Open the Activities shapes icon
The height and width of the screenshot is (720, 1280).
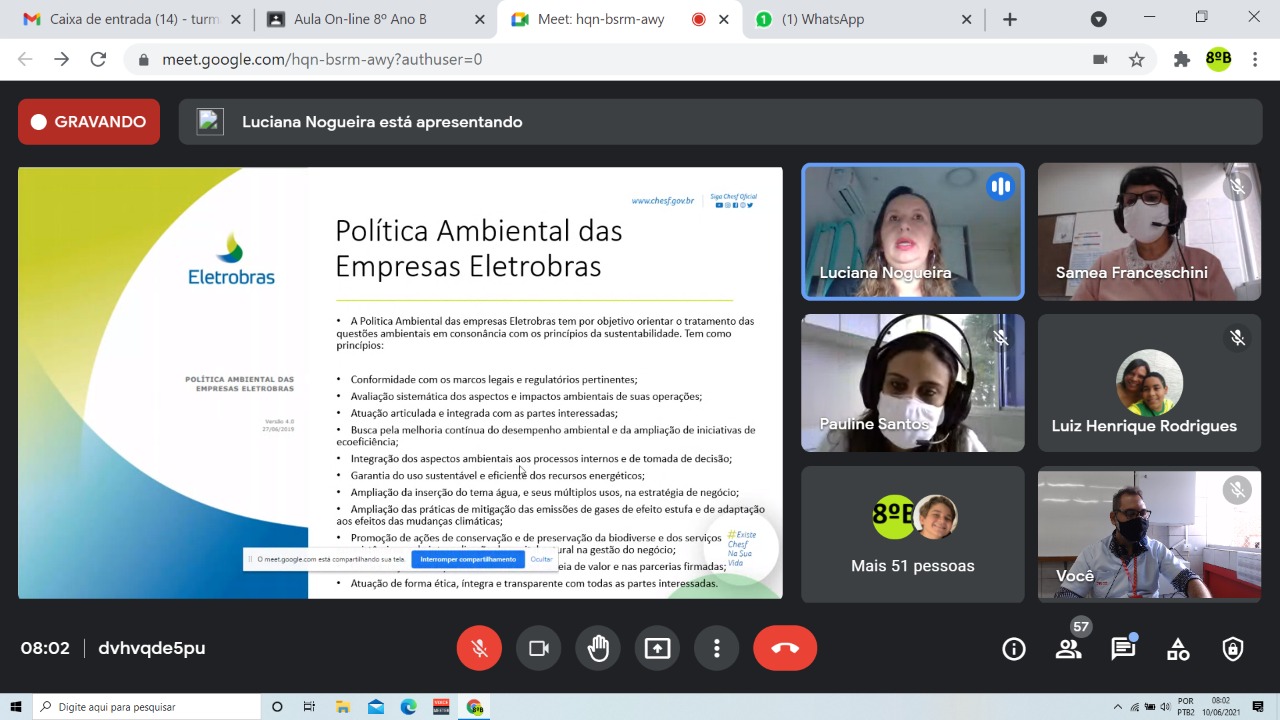(1178, 649)
